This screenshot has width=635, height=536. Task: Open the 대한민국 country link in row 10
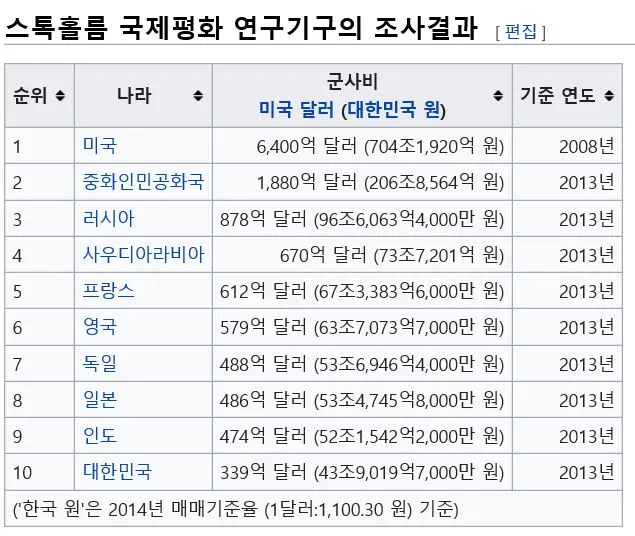117,471
